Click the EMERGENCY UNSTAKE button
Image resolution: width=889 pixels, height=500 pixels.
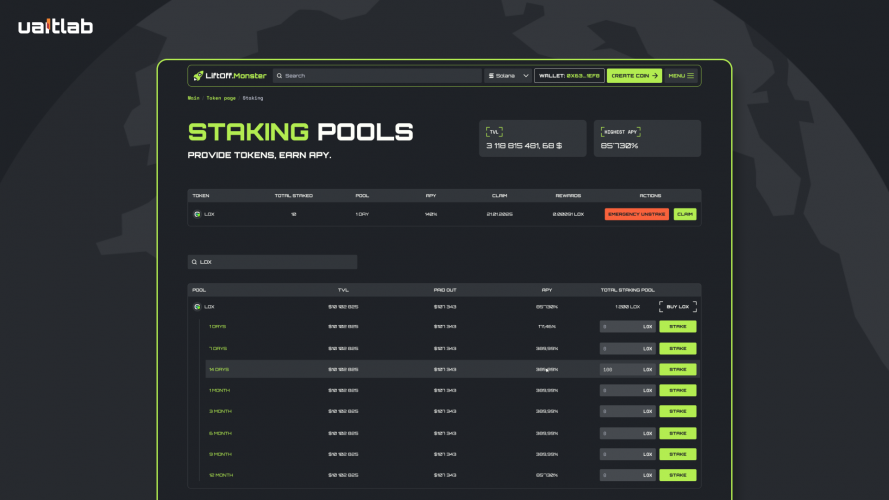[x=636, y=214]
